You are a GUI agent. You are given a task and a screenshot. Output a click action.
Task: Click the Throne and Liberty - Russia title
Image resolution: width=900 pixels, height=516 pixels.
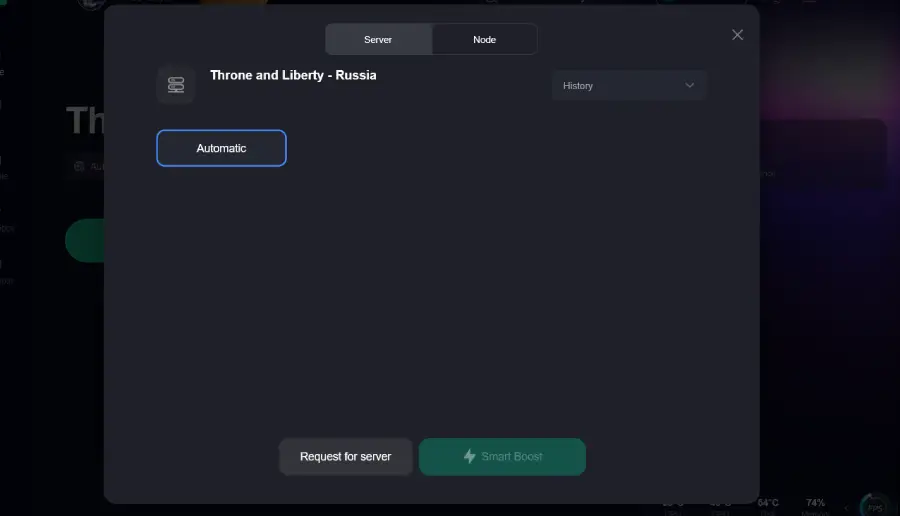293,75
